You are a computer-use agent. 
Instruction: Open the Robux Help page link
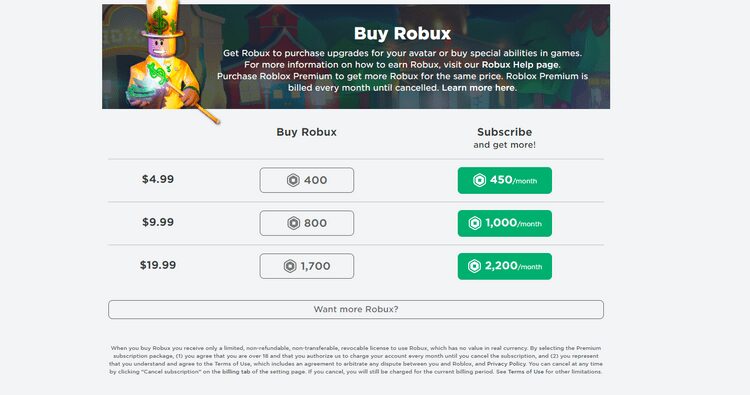520,65
